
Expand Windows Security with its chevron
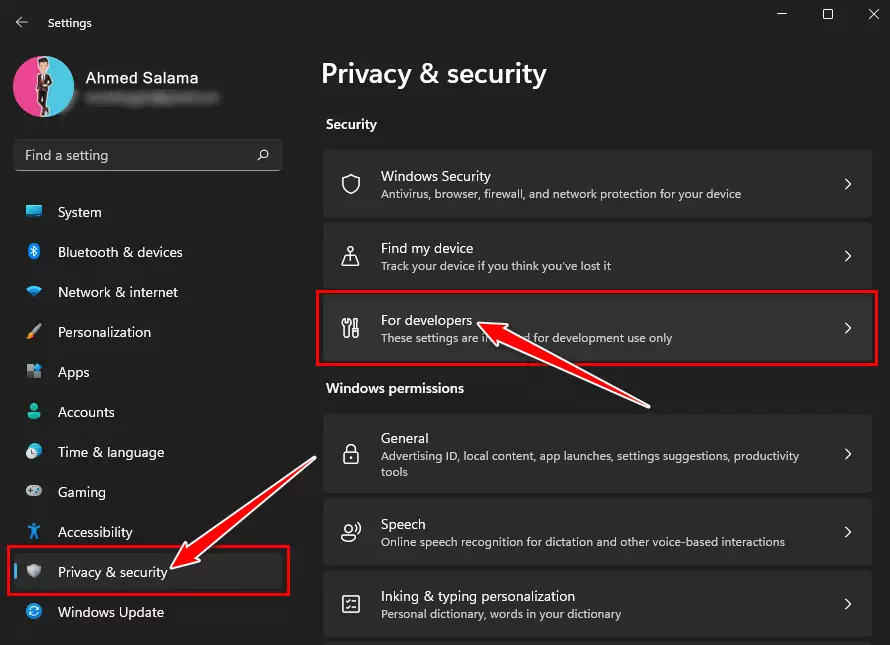(x=847, y=184)
